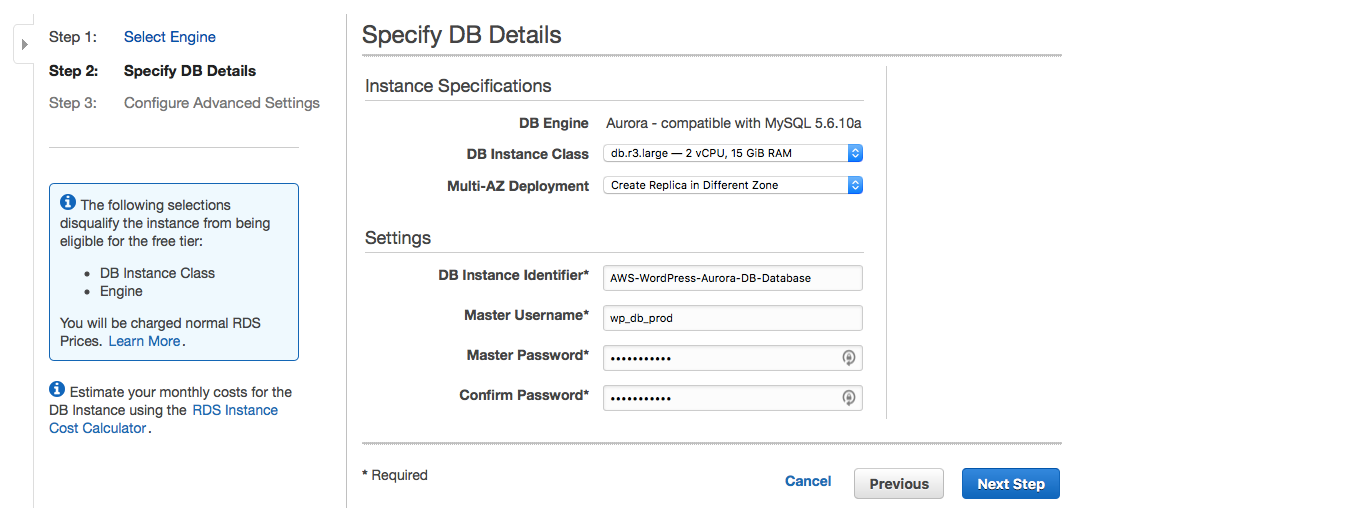Expand the collapsed side panel arrow
The width and height of the screenshot is (1364, 508).
click(24, 45)
